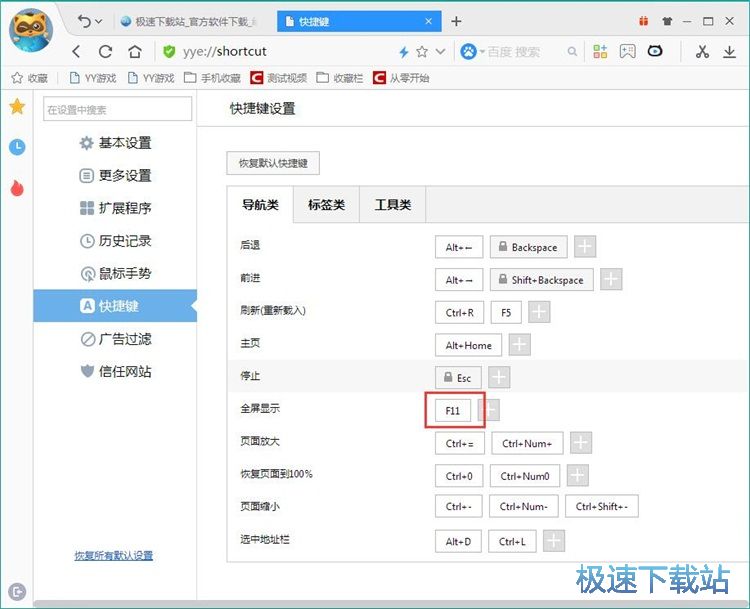Edit the Ctrl+L address bar shortcut

coord(512,541)
